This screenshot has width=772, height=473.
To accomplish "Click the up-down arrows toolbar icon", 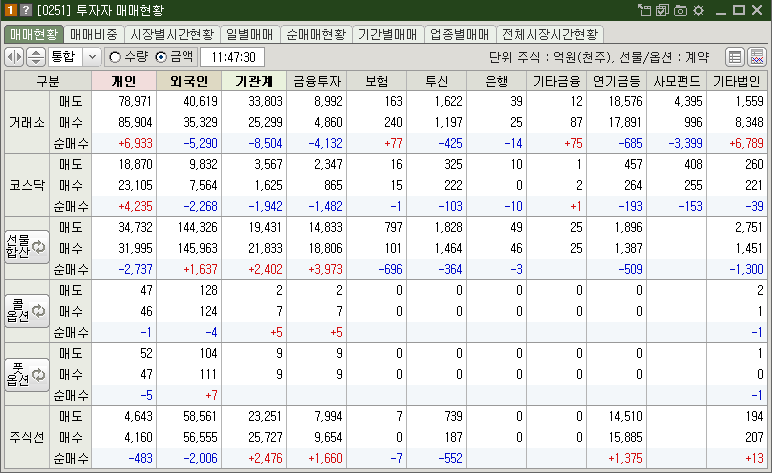I will click(x=35, y=57).
